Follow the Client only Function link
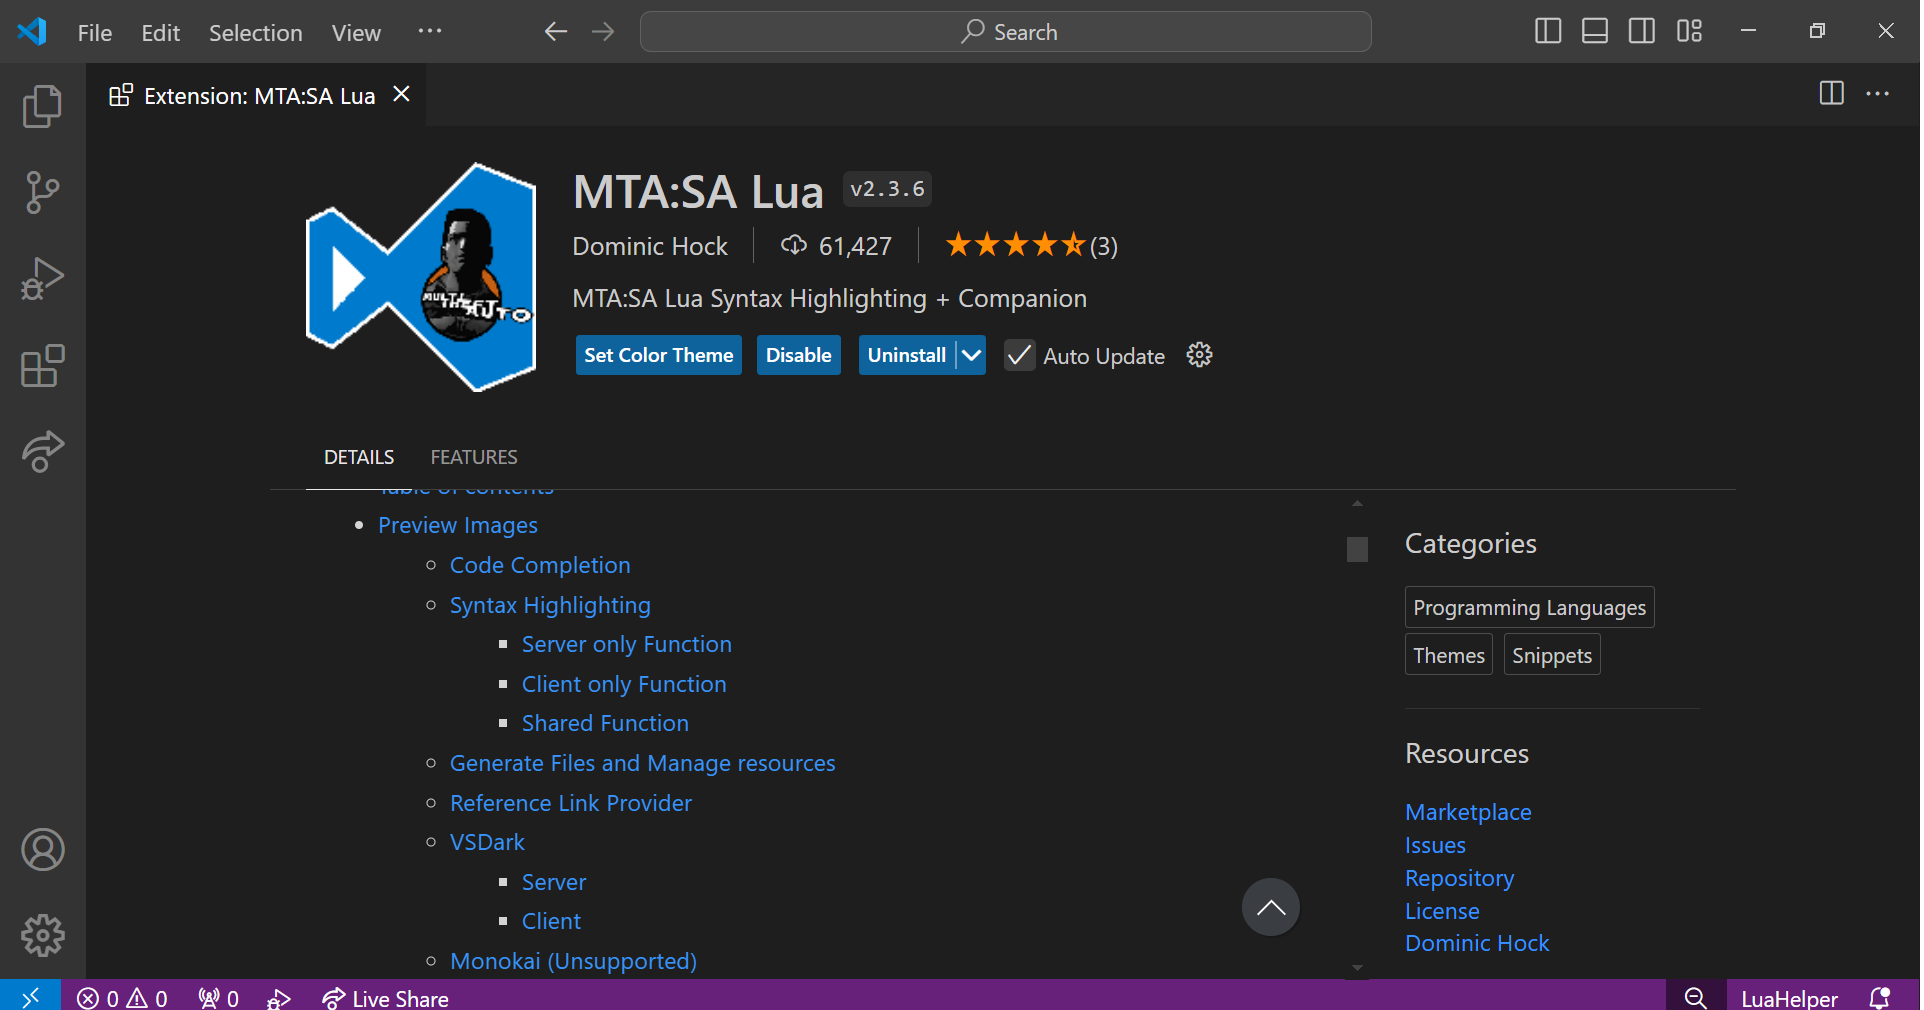The height and width of the screenshot is (1010, 1924). [624, 684]
